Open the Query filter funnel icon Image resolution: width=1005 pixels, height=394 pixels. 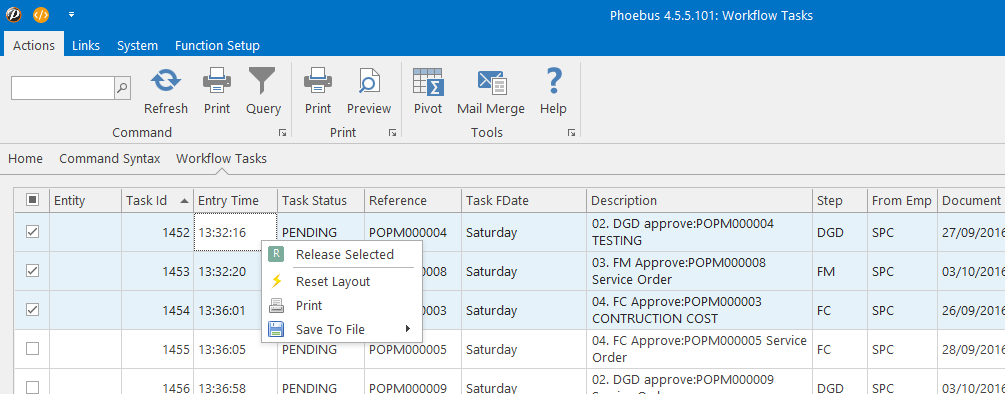coord(263,81)
